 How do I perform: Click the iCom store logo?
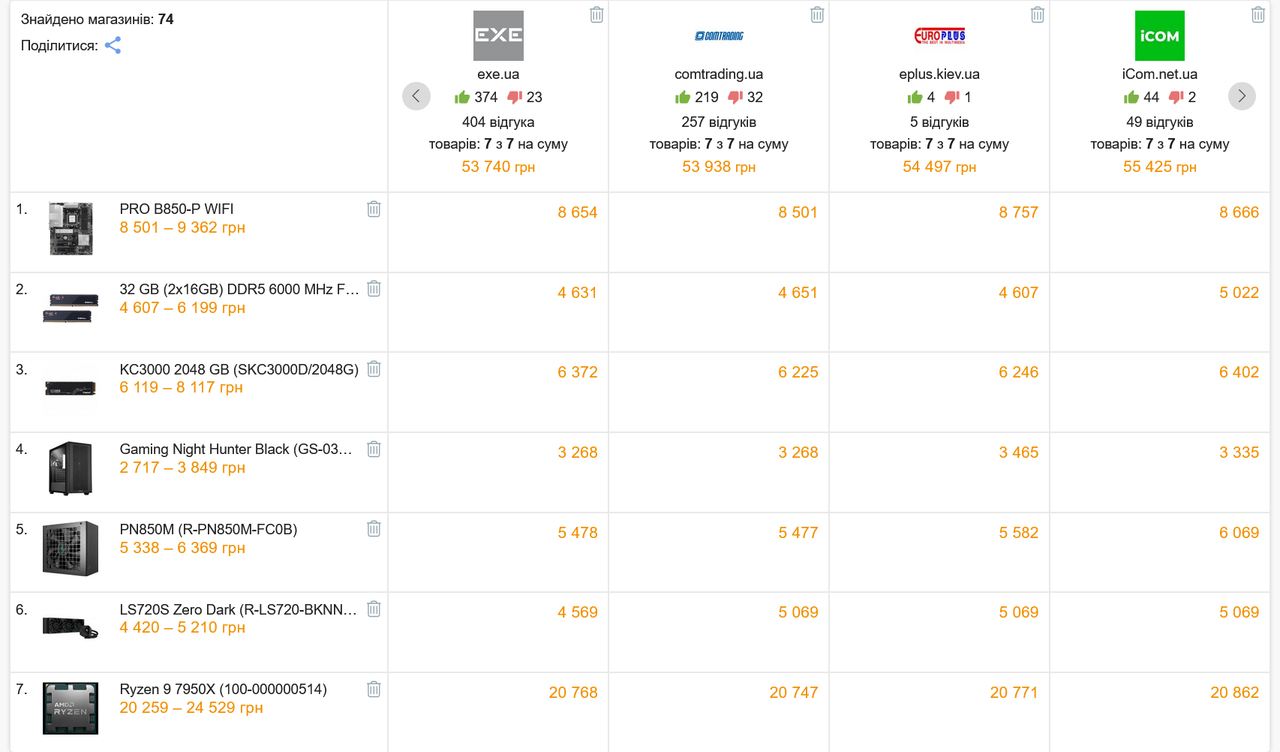pos(1160,36)
